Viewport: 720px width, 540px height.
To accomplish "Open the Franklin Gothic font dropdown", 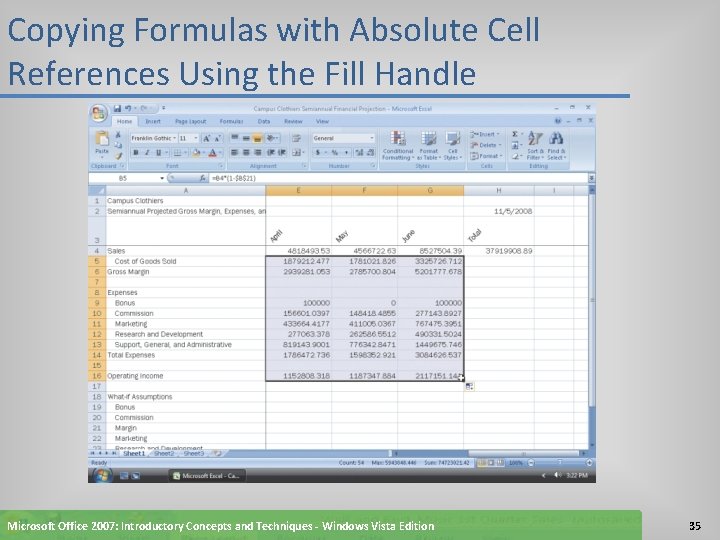I will [174, 138].
